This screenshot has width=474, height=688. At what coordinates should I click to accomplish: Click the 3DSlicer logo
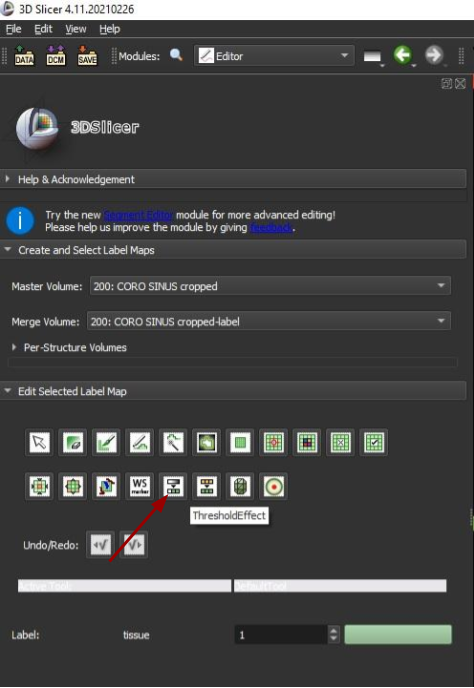(x=77, y=129)
